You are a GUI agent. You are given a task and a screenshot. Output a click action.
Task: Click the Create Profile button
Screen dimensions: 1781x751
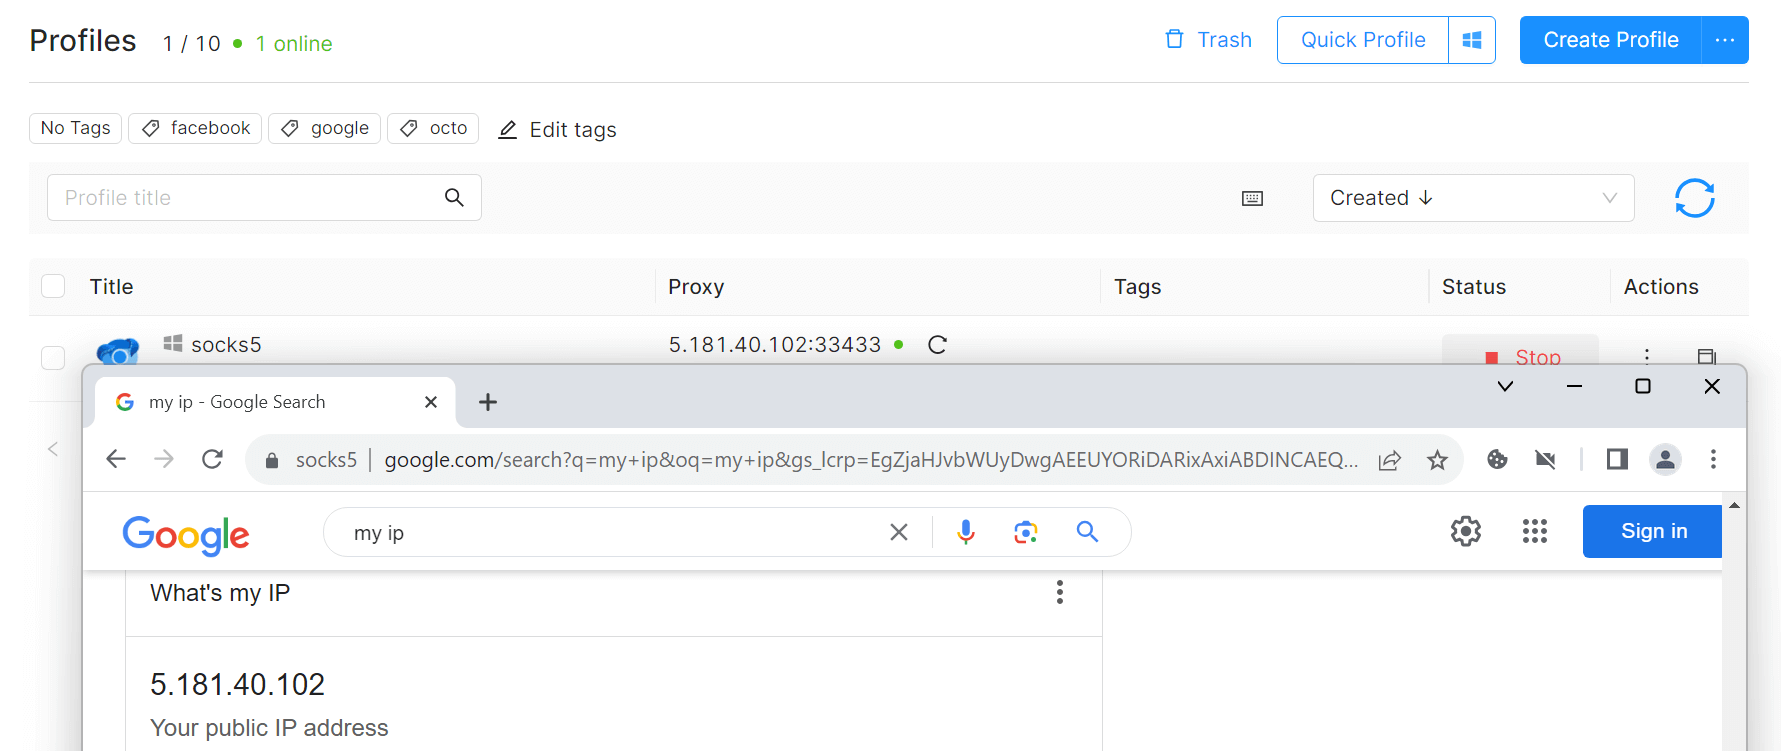tap(1610, 40)
